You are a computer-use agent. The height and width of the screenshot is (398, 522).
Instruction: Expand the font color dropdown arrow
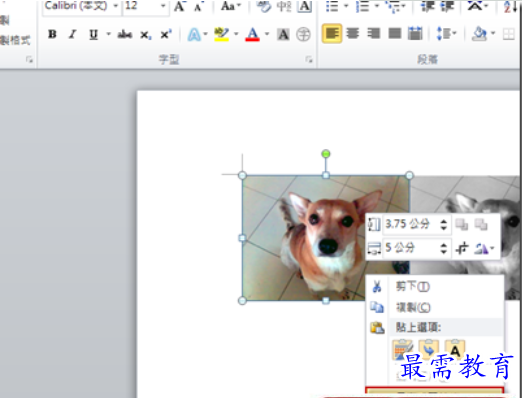[x=267, y=34]
